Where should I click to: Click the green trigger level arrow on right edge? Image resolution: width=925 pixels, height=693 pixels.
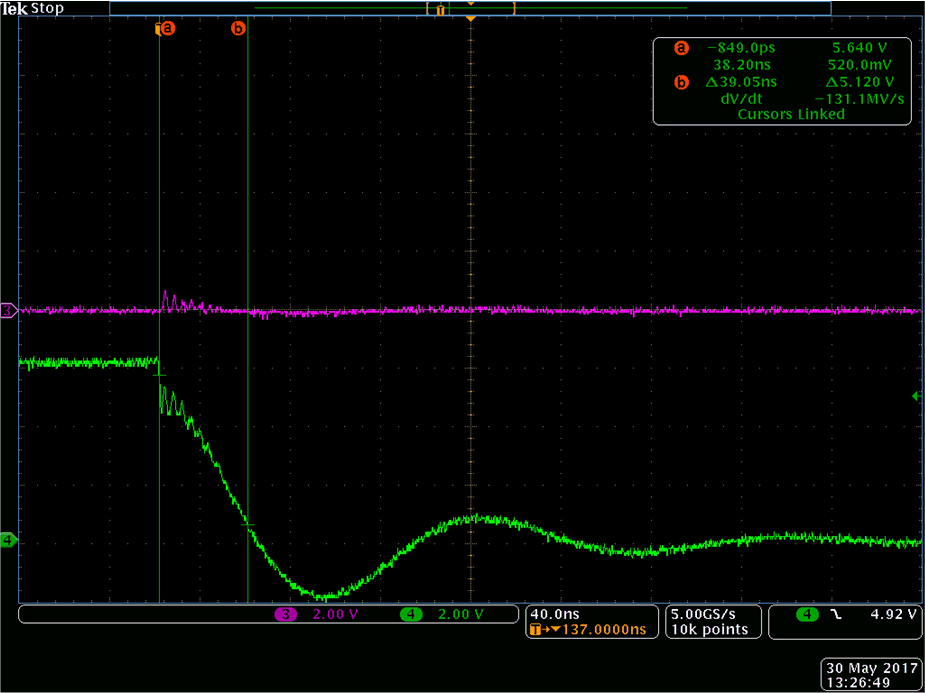[x=916, y=397]
